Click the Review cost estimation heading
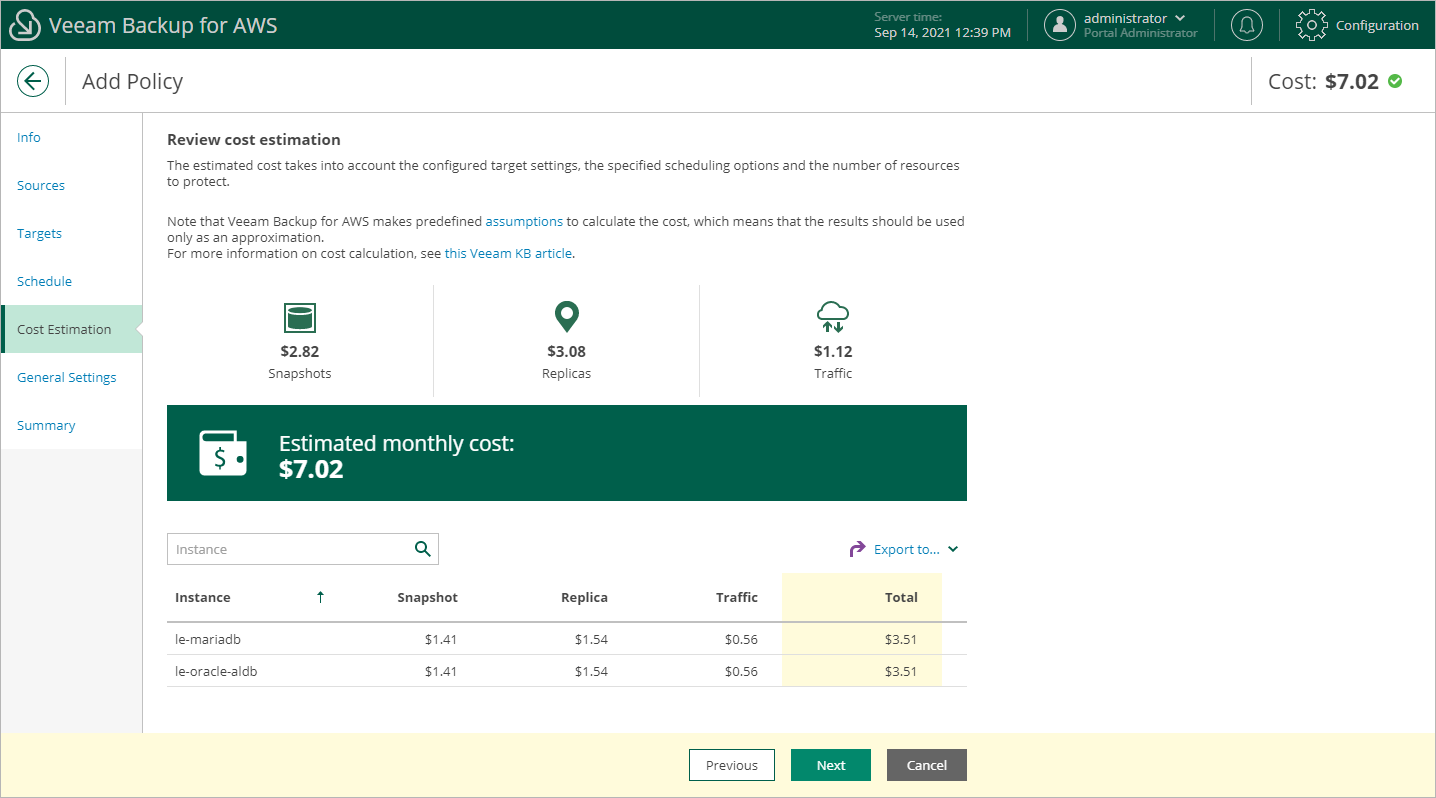This screenshot has height=798, width=1436. (x=254, y=140)
